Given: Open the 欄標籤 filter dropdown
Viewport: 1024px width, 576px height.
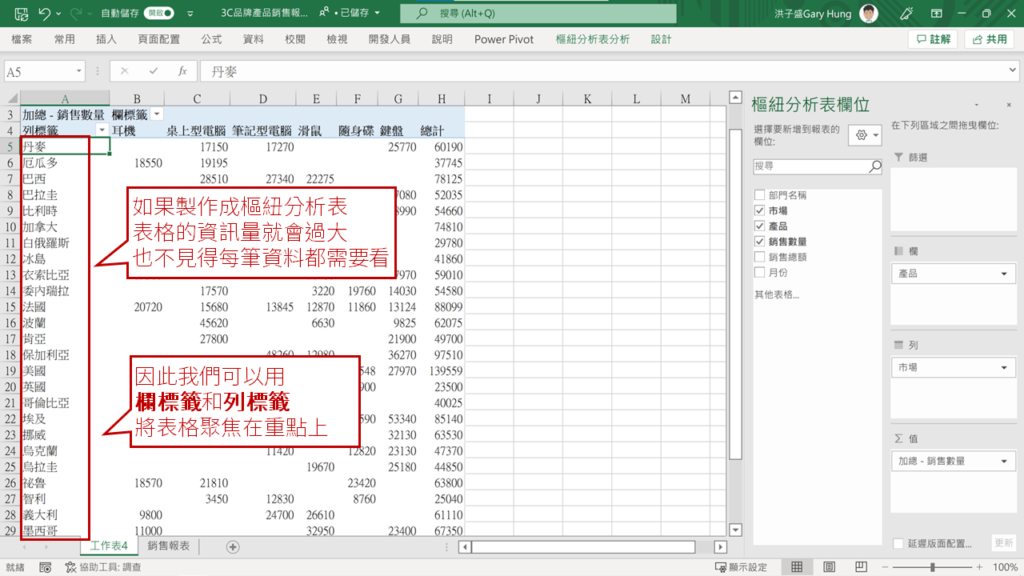Looking at the screenshot, I should click(157, 114).
